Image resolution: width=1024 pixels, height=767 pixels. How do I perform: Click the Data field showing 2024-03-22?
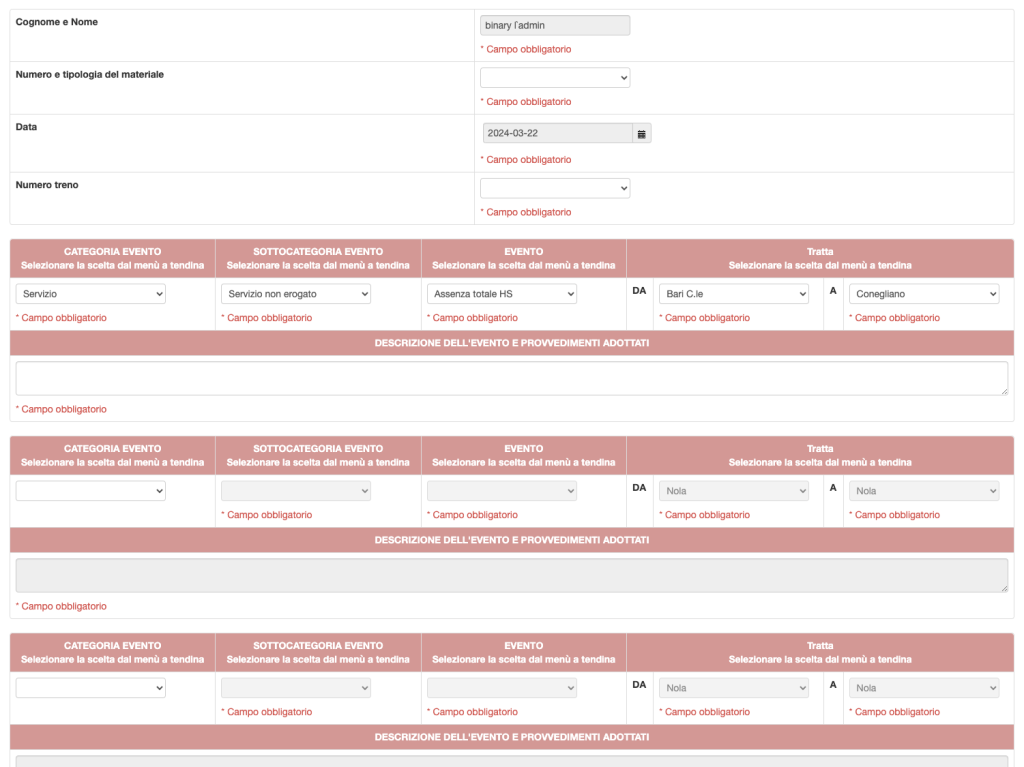pos(557,133)
